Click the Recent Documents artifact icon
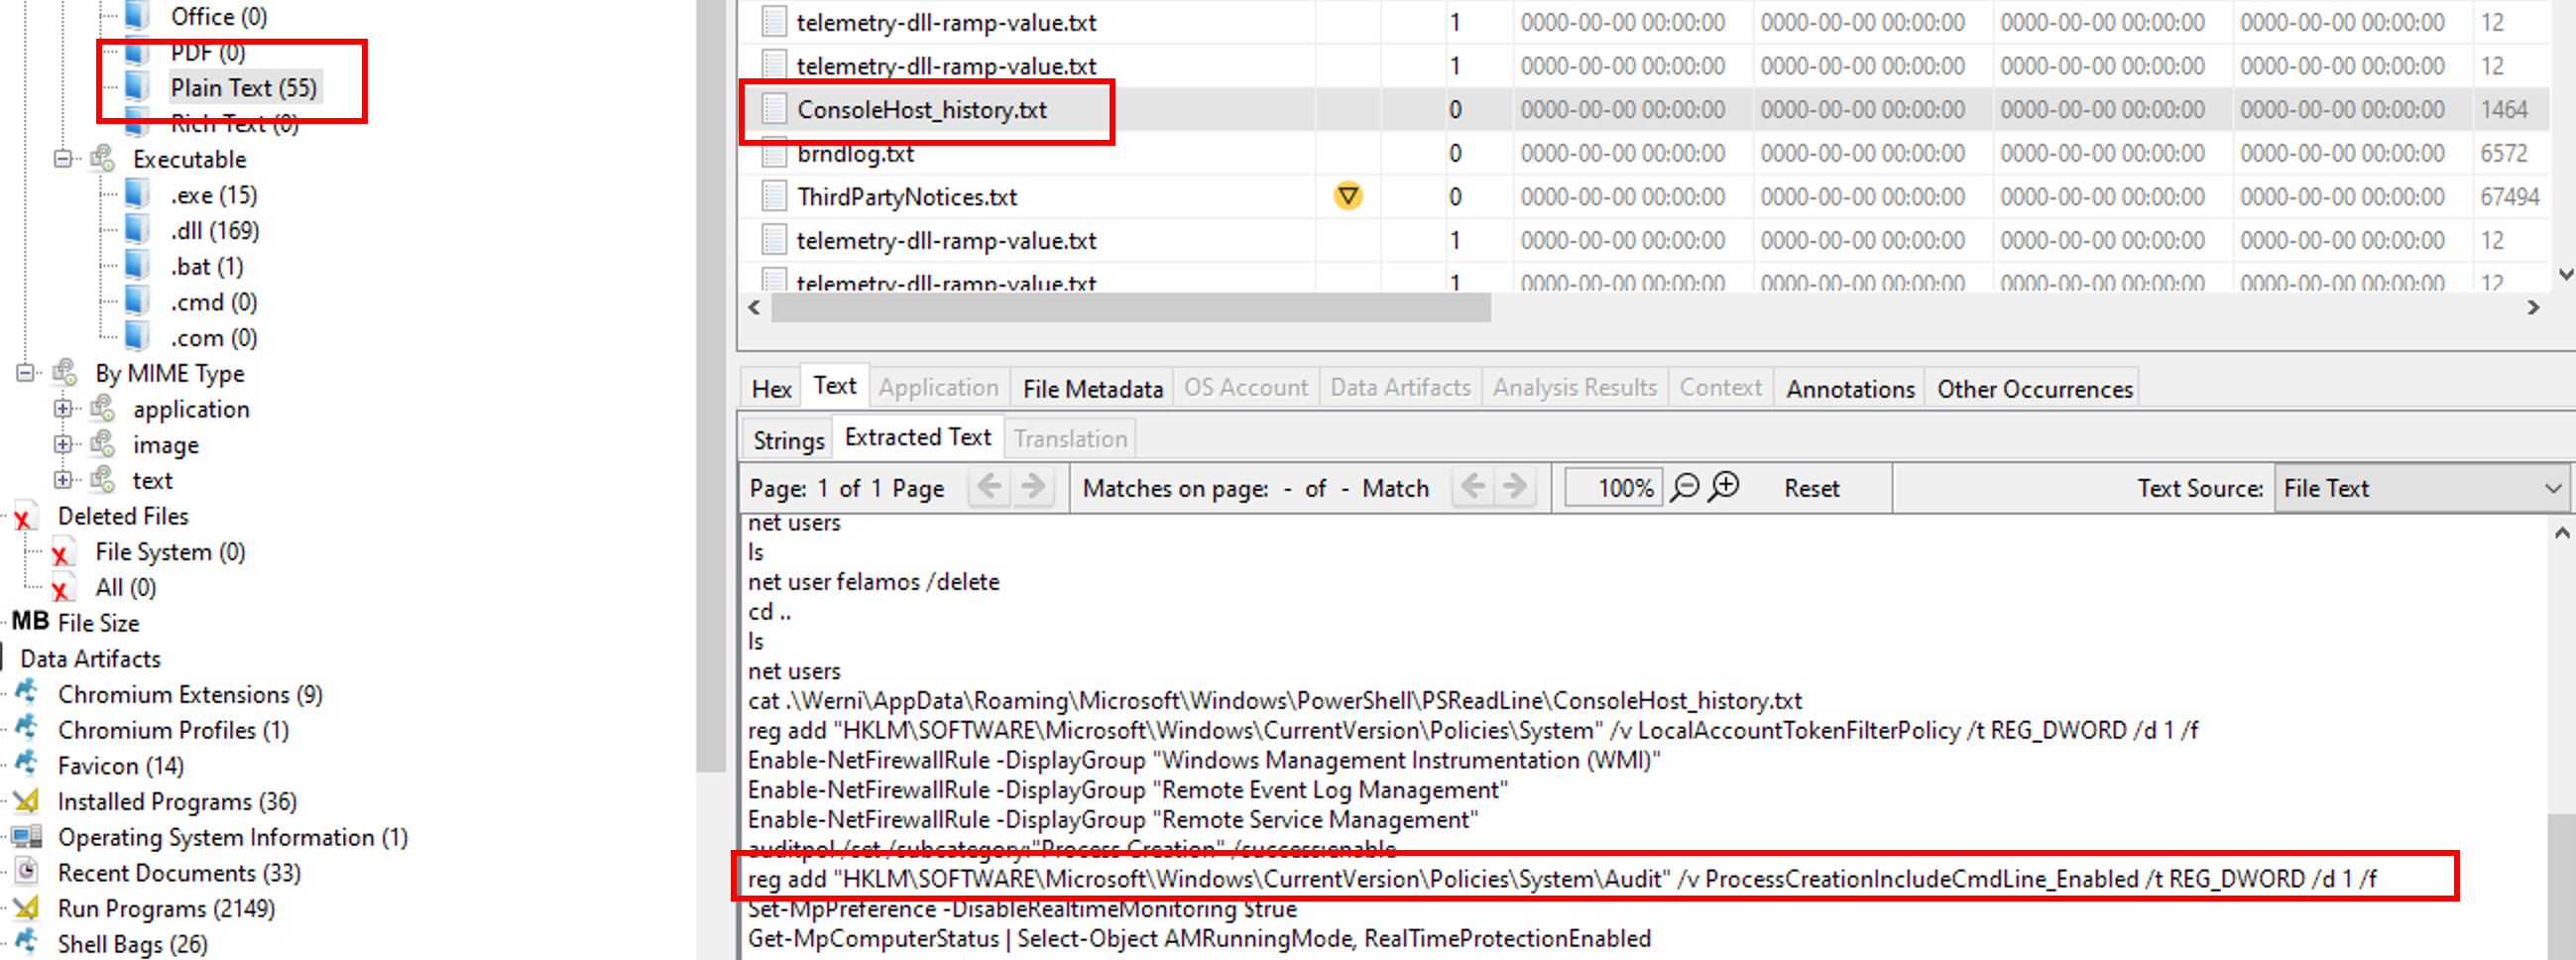This screenshot has height=960, width=2576. tap(27, 872)
